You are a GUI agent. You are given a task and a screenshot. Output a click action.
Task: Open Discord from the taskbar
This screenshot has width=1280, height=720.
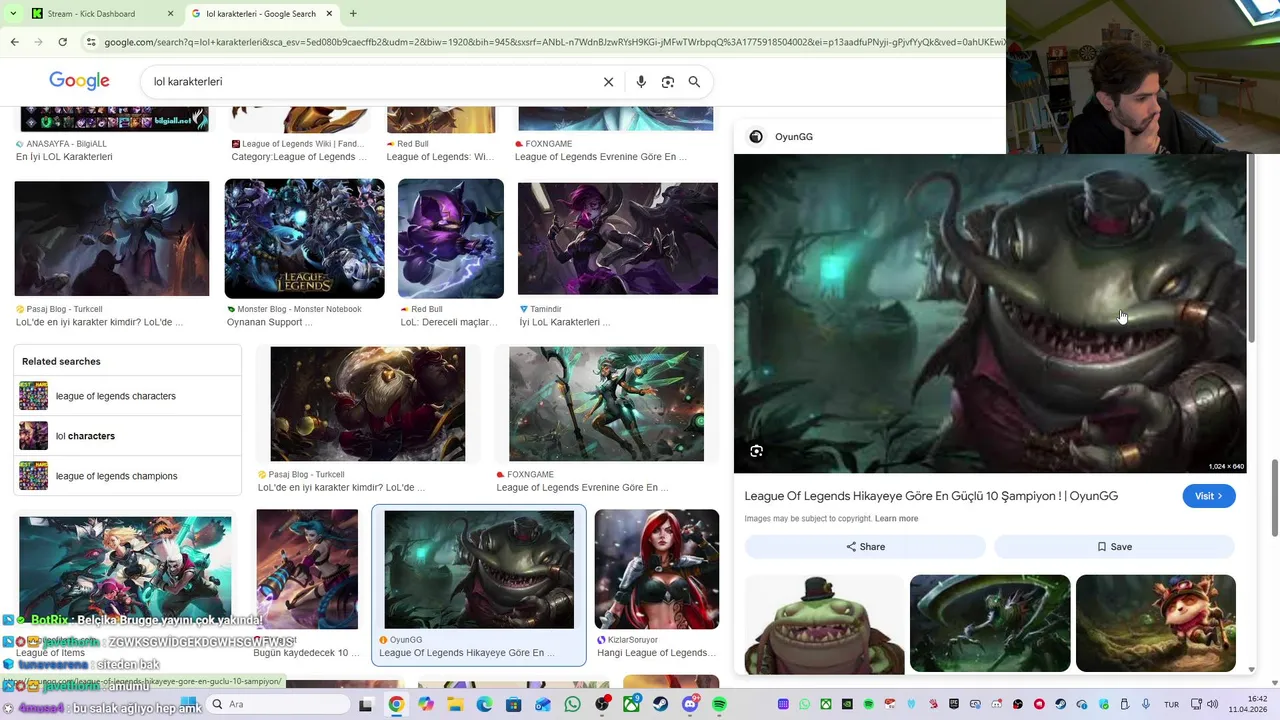pyautogui.click(x=690, y=704)
